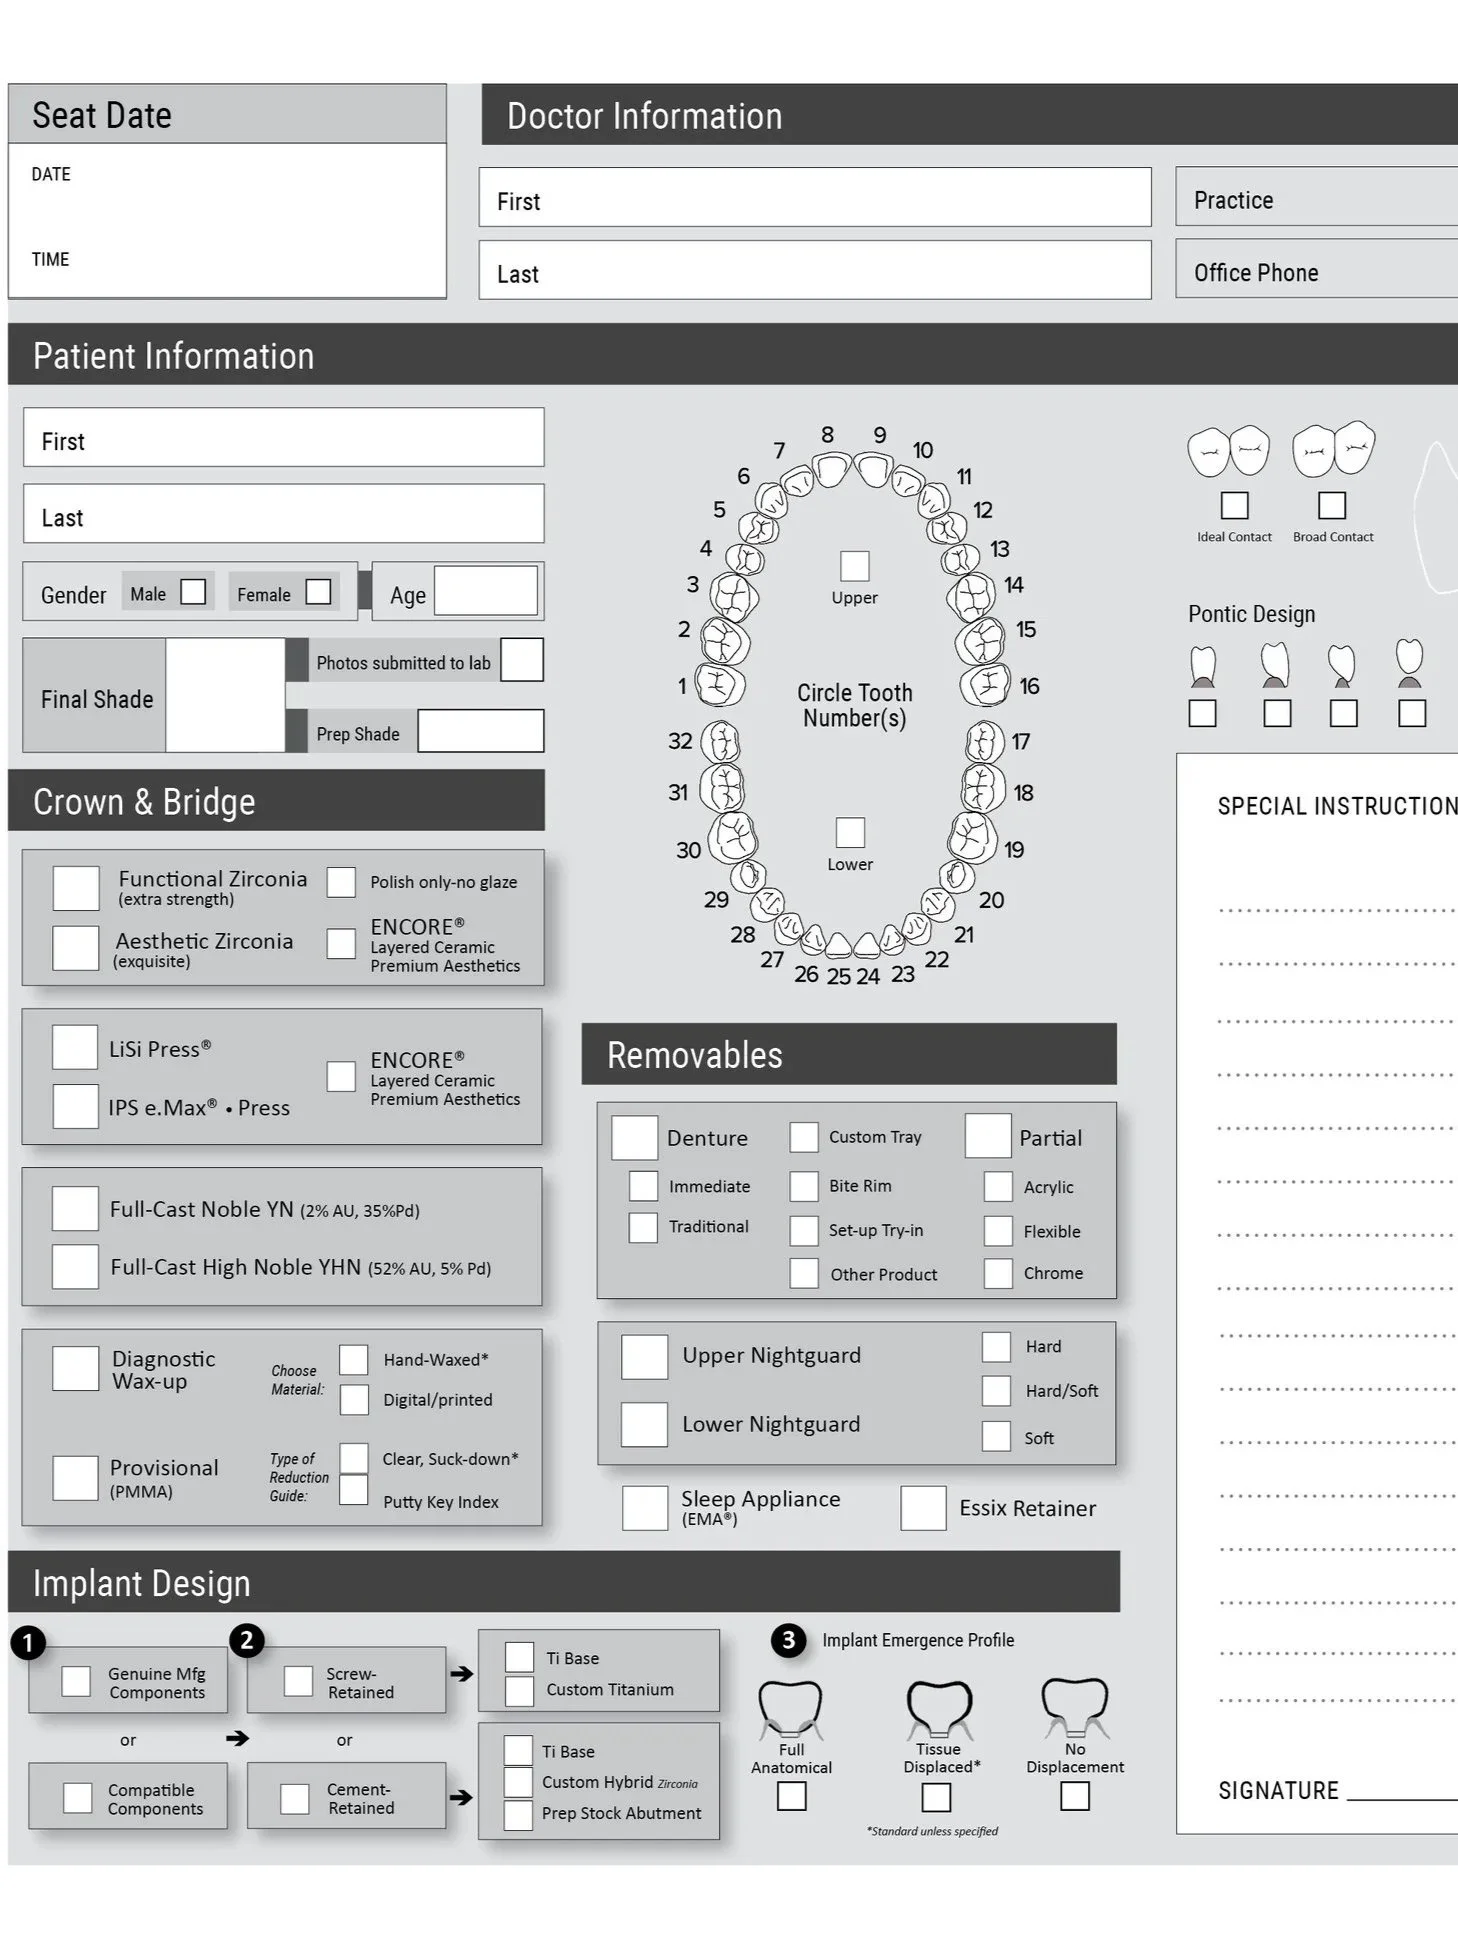Select Aesthetic Zirconia checkbox
This screenshot has height=1944, width=1458.
click(76, 947)
